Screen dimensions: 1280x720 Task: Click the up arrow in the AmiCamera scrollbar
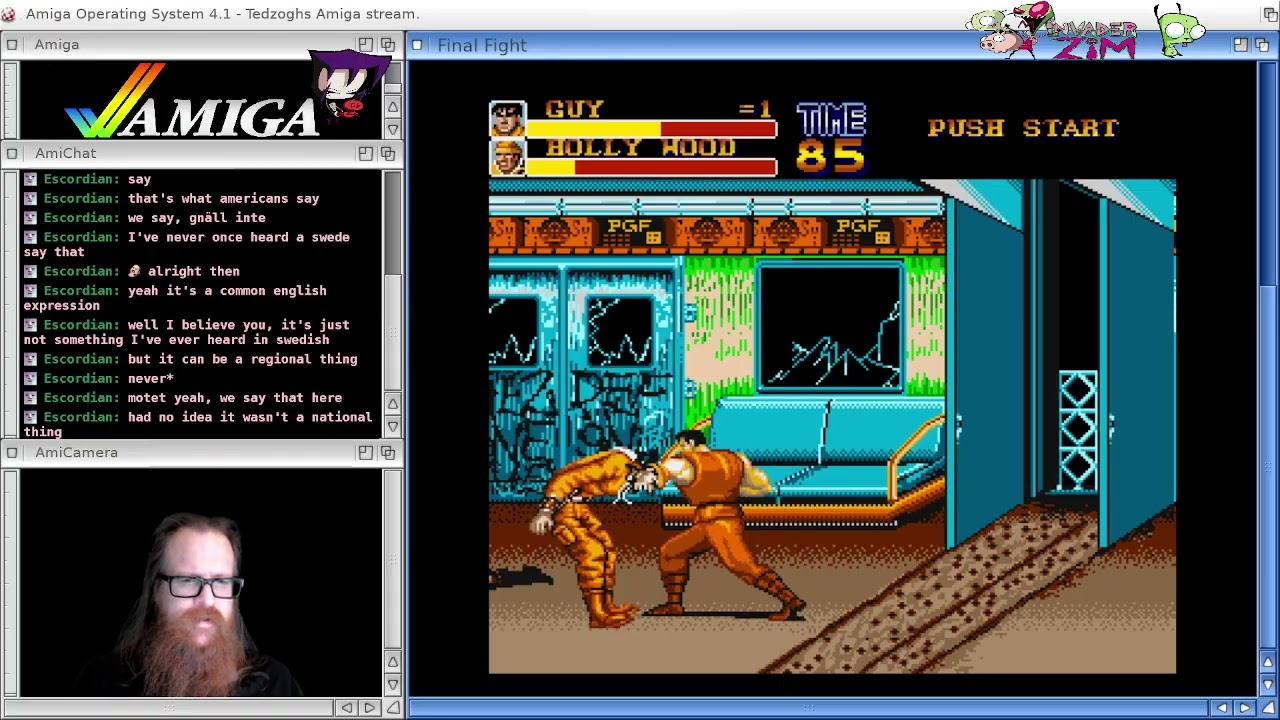pyautogui.click(x=393, y=662)
